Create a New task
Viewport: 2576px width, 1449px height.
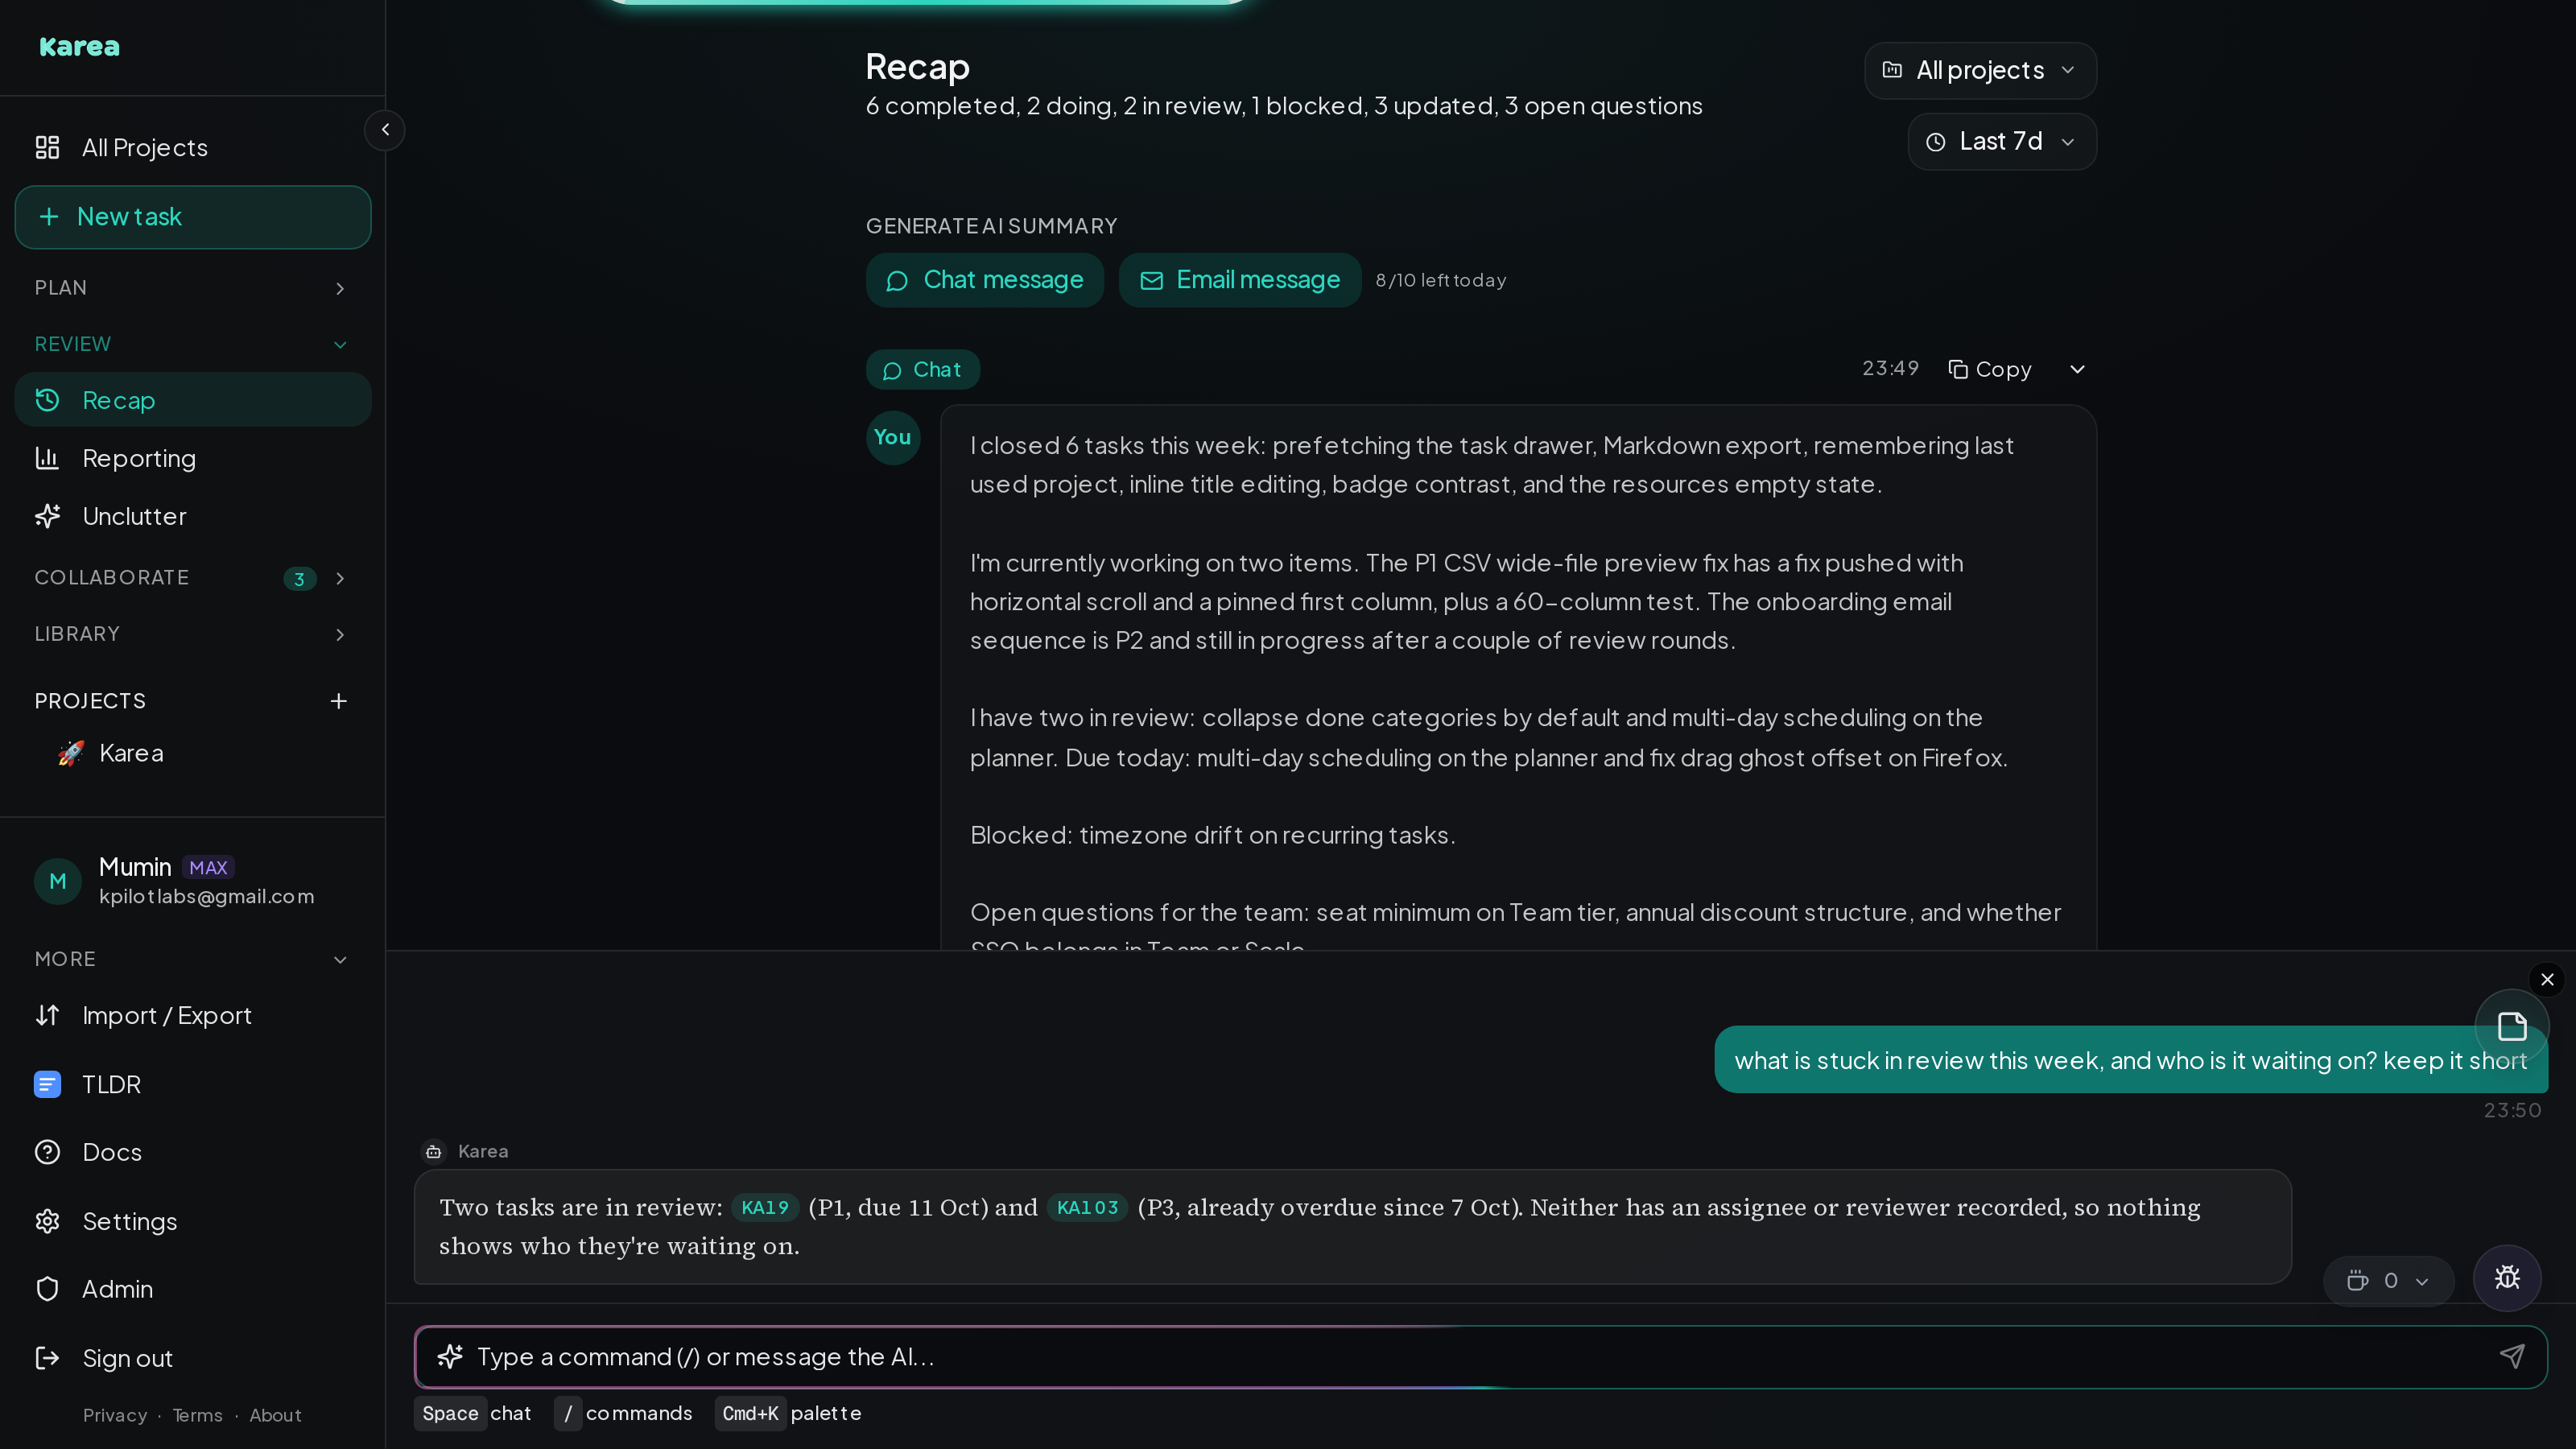coord(193,217)
